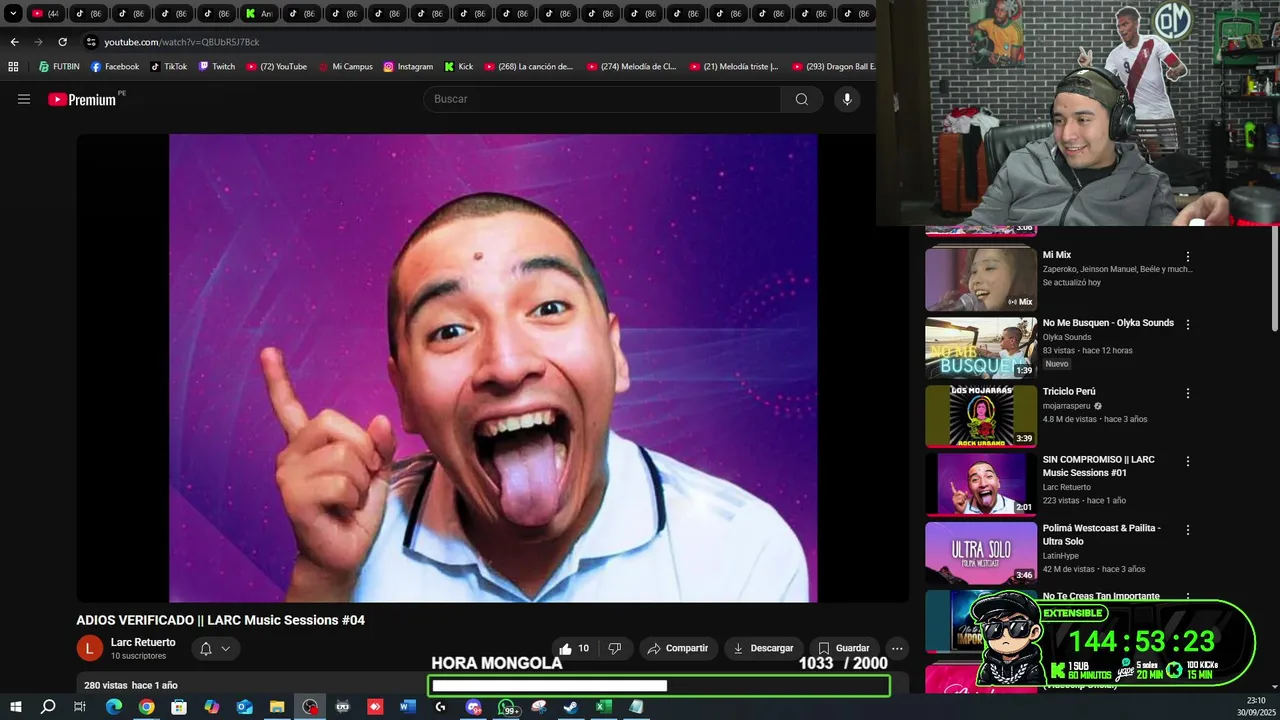
Task: Click the address bar URL
Action: (x=181, y=42)
